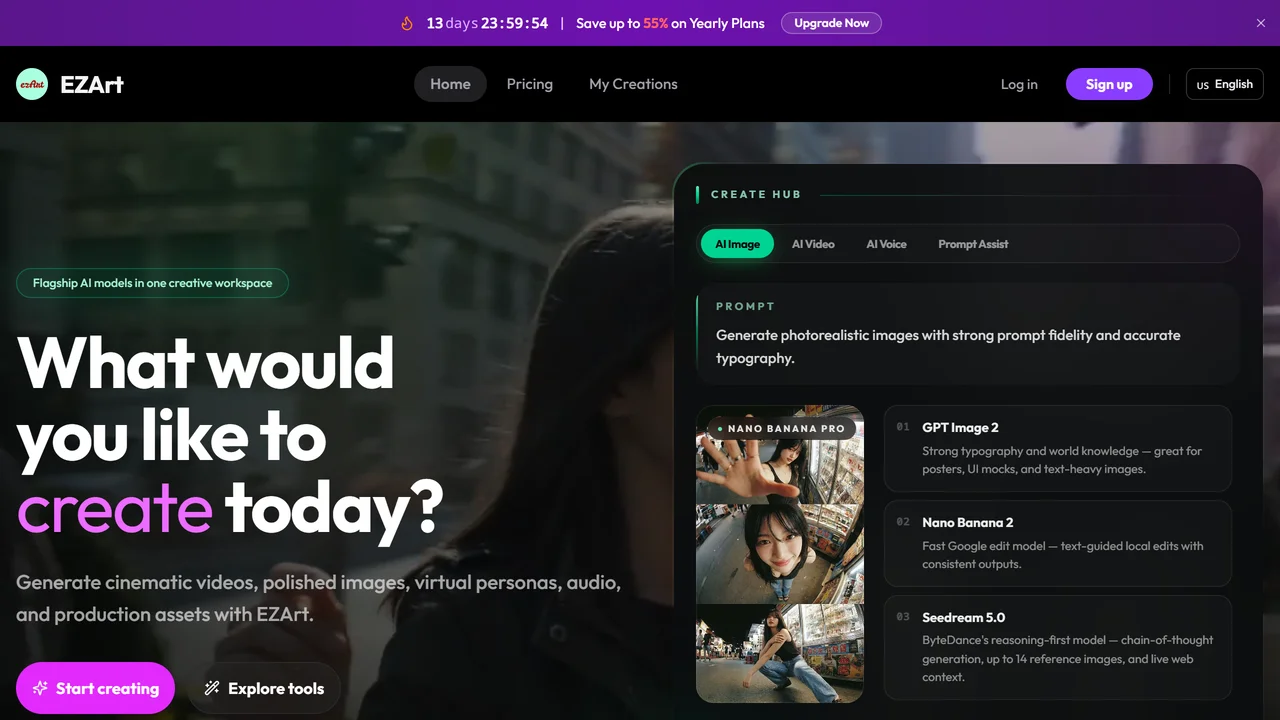Select the Seedream 5.0 model card
The image size is (1280, 720).
coord(1058,647)
